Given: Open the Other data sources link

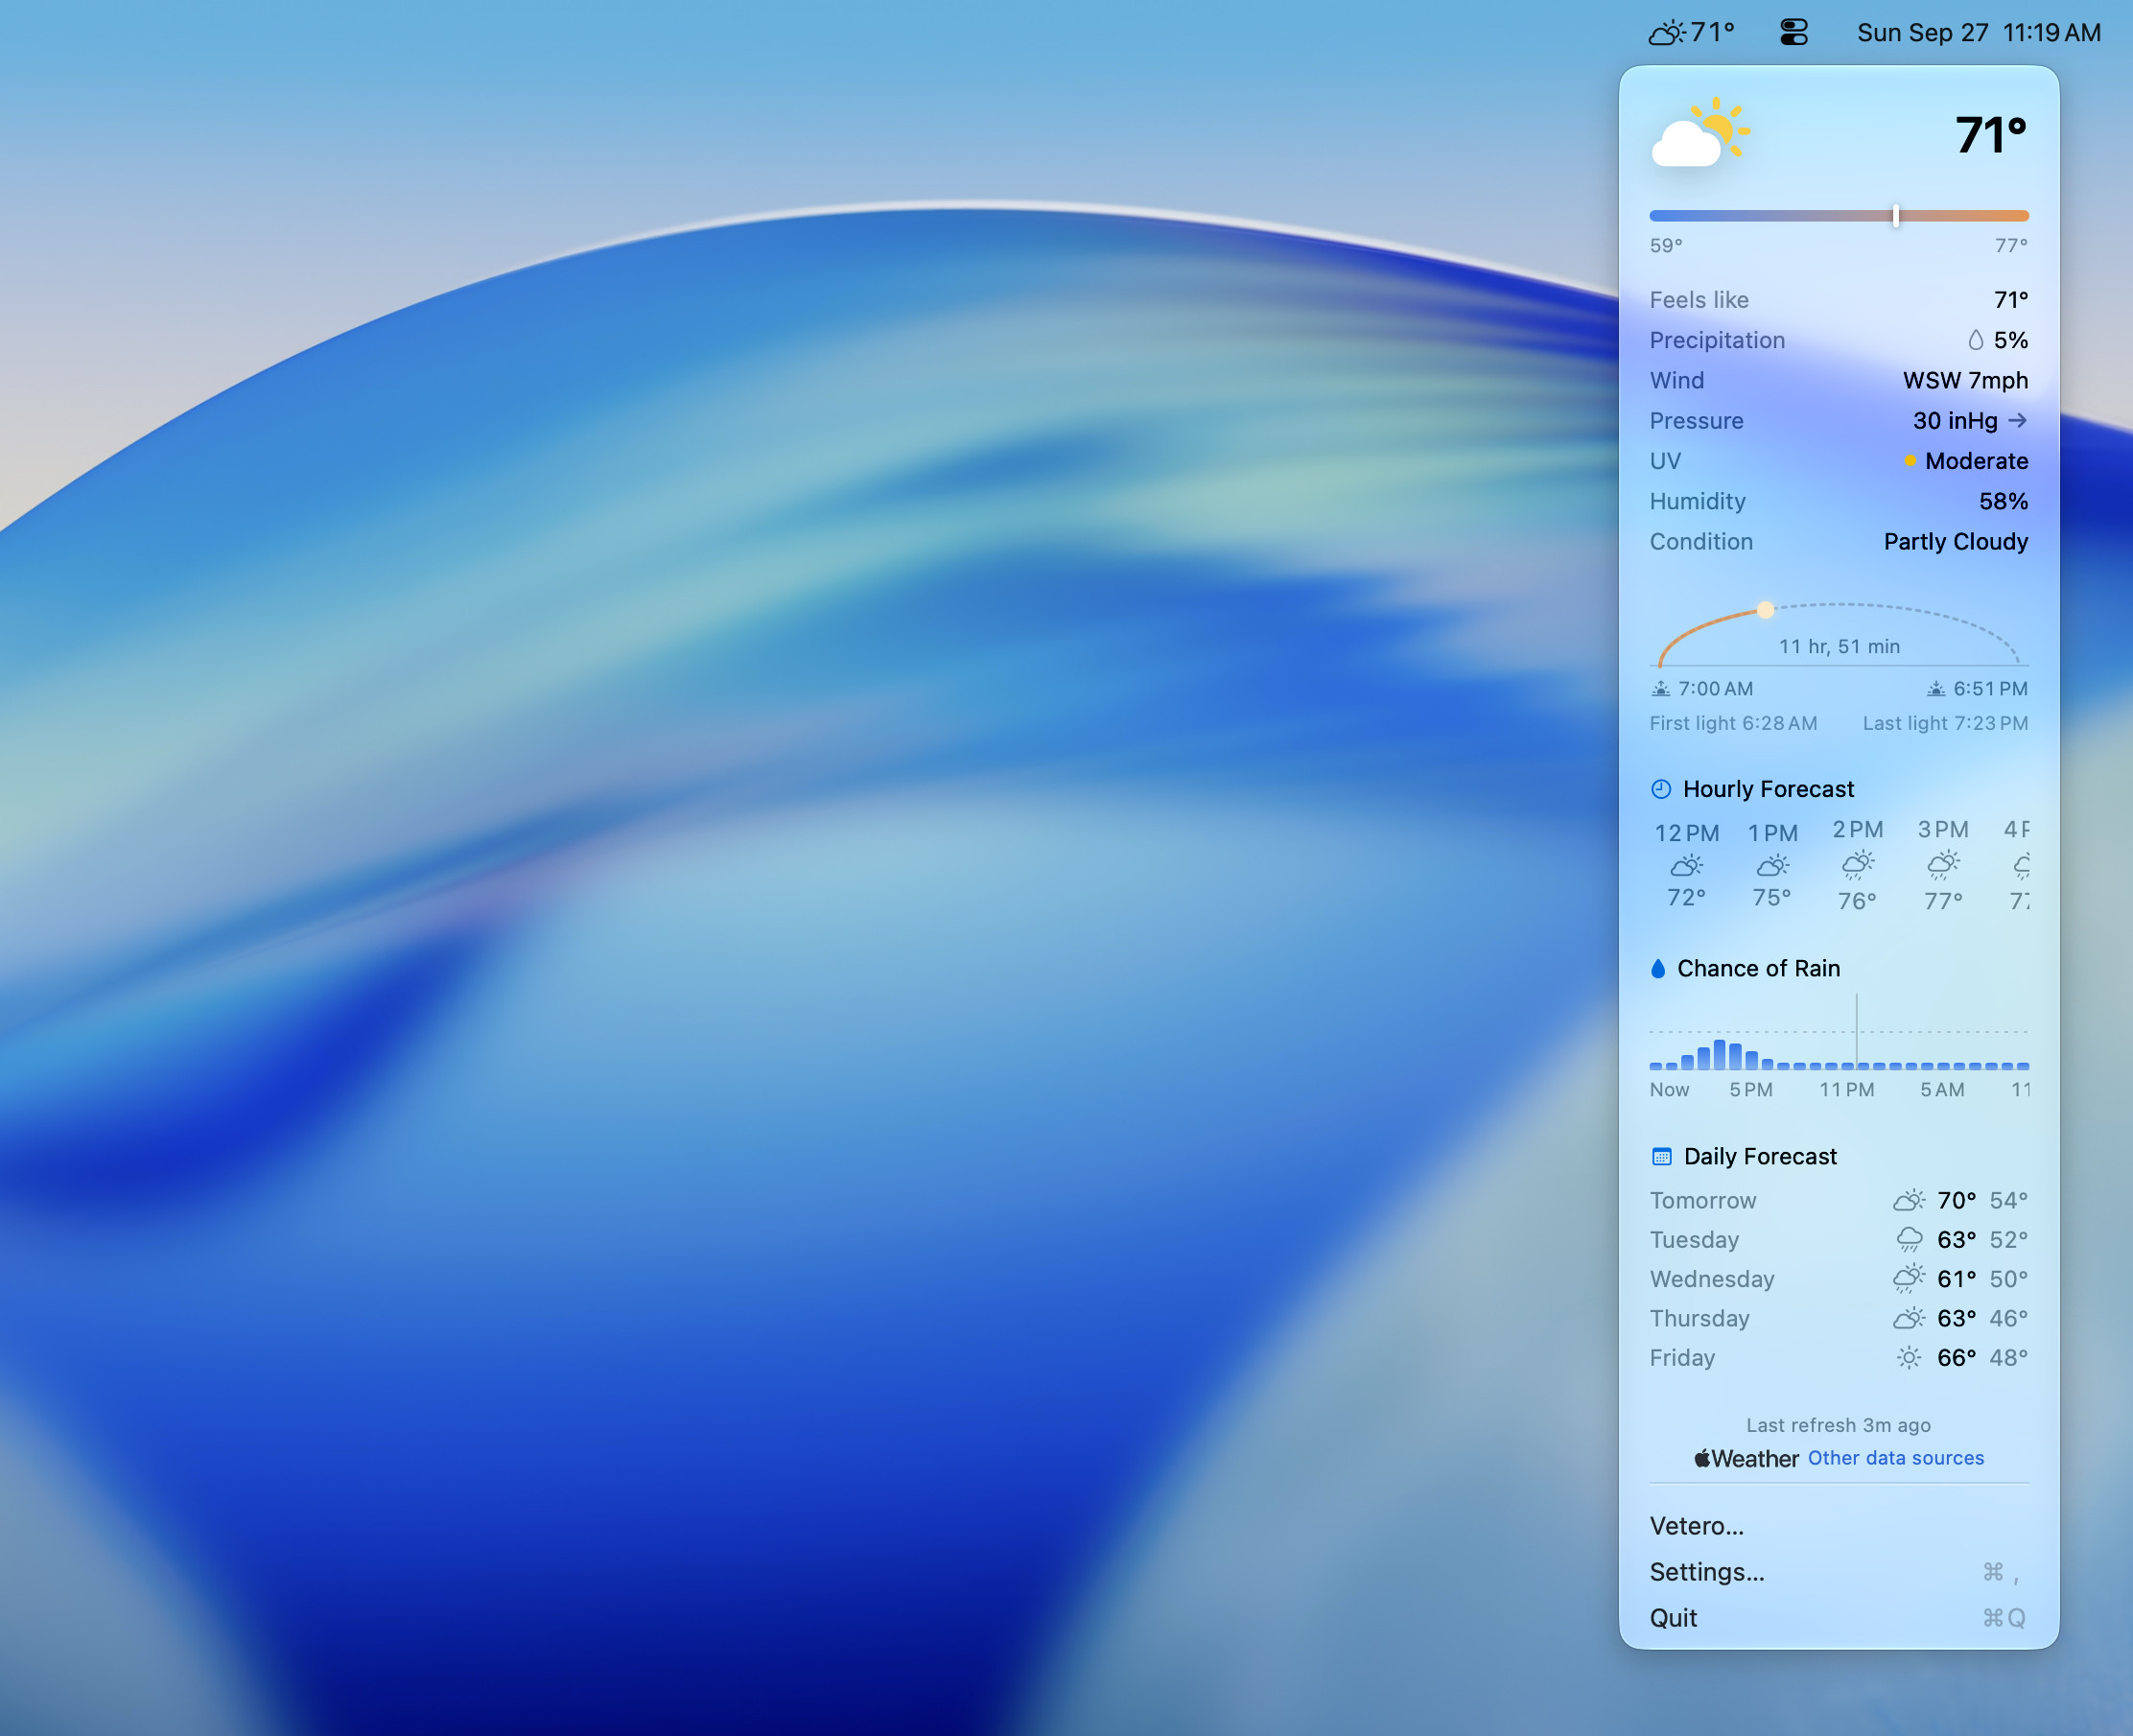Looking at the screenshot, I should [x=1895, y=1458].
